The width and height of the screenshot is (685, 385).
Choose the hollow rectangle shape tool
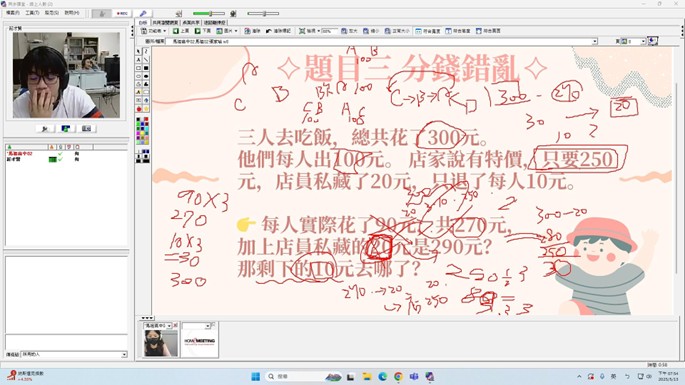point(138,68)
